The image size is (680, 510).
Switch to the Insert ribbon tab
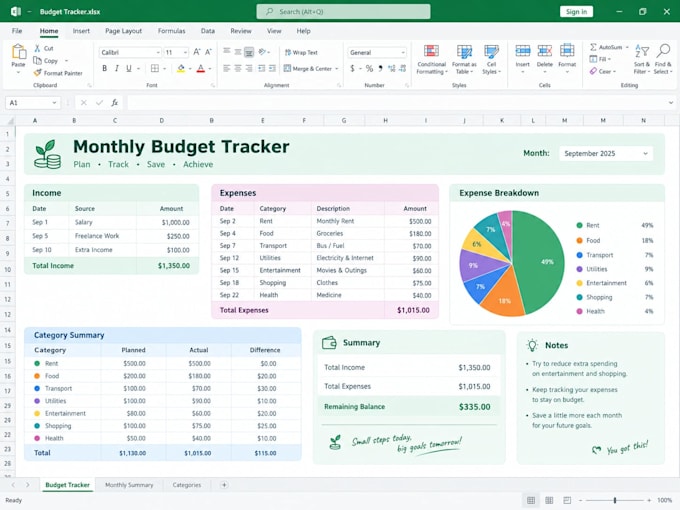(81, 31)
